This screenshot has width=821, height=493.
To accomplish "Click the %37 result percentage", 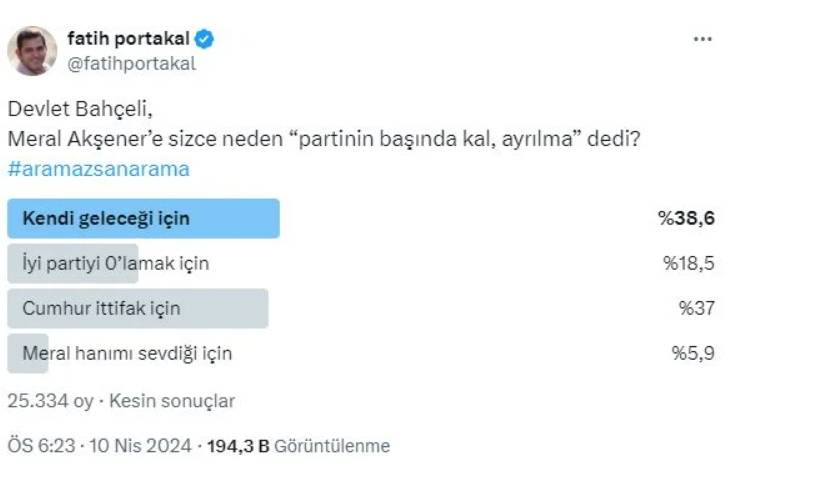I will [x=696, y=308].
